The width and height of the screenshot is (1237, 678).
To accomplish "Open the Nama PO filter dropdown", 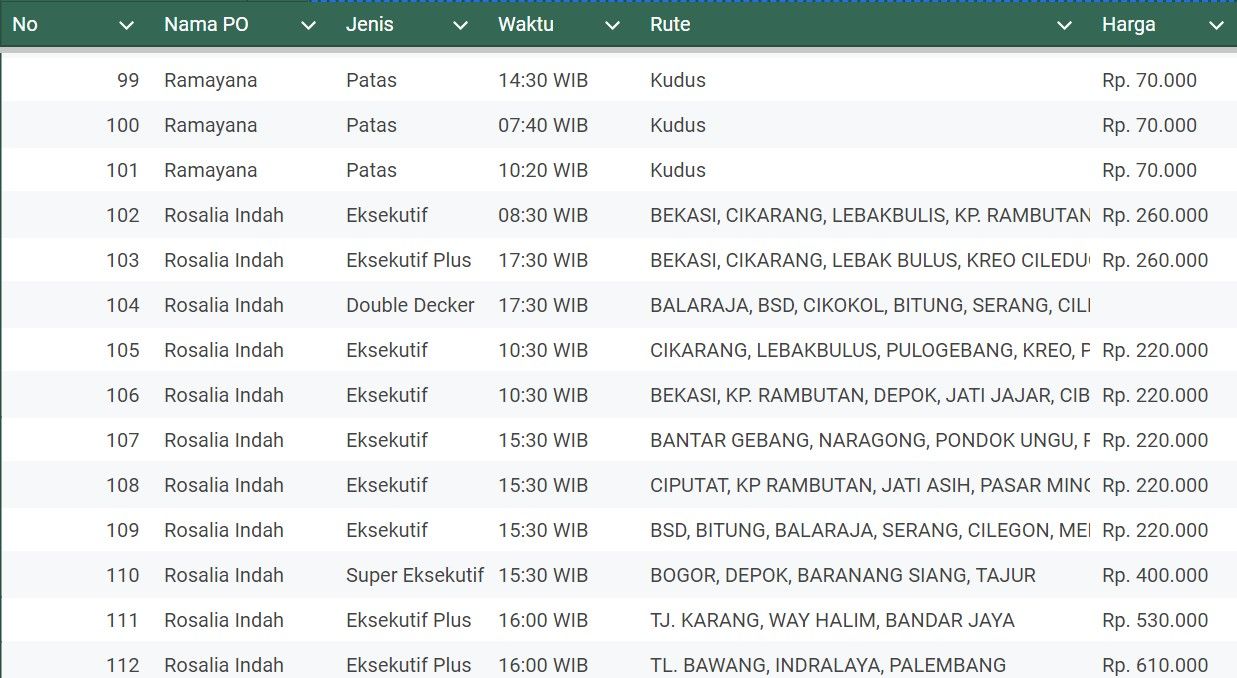I will pyautogui.click(x=309, y=24).
